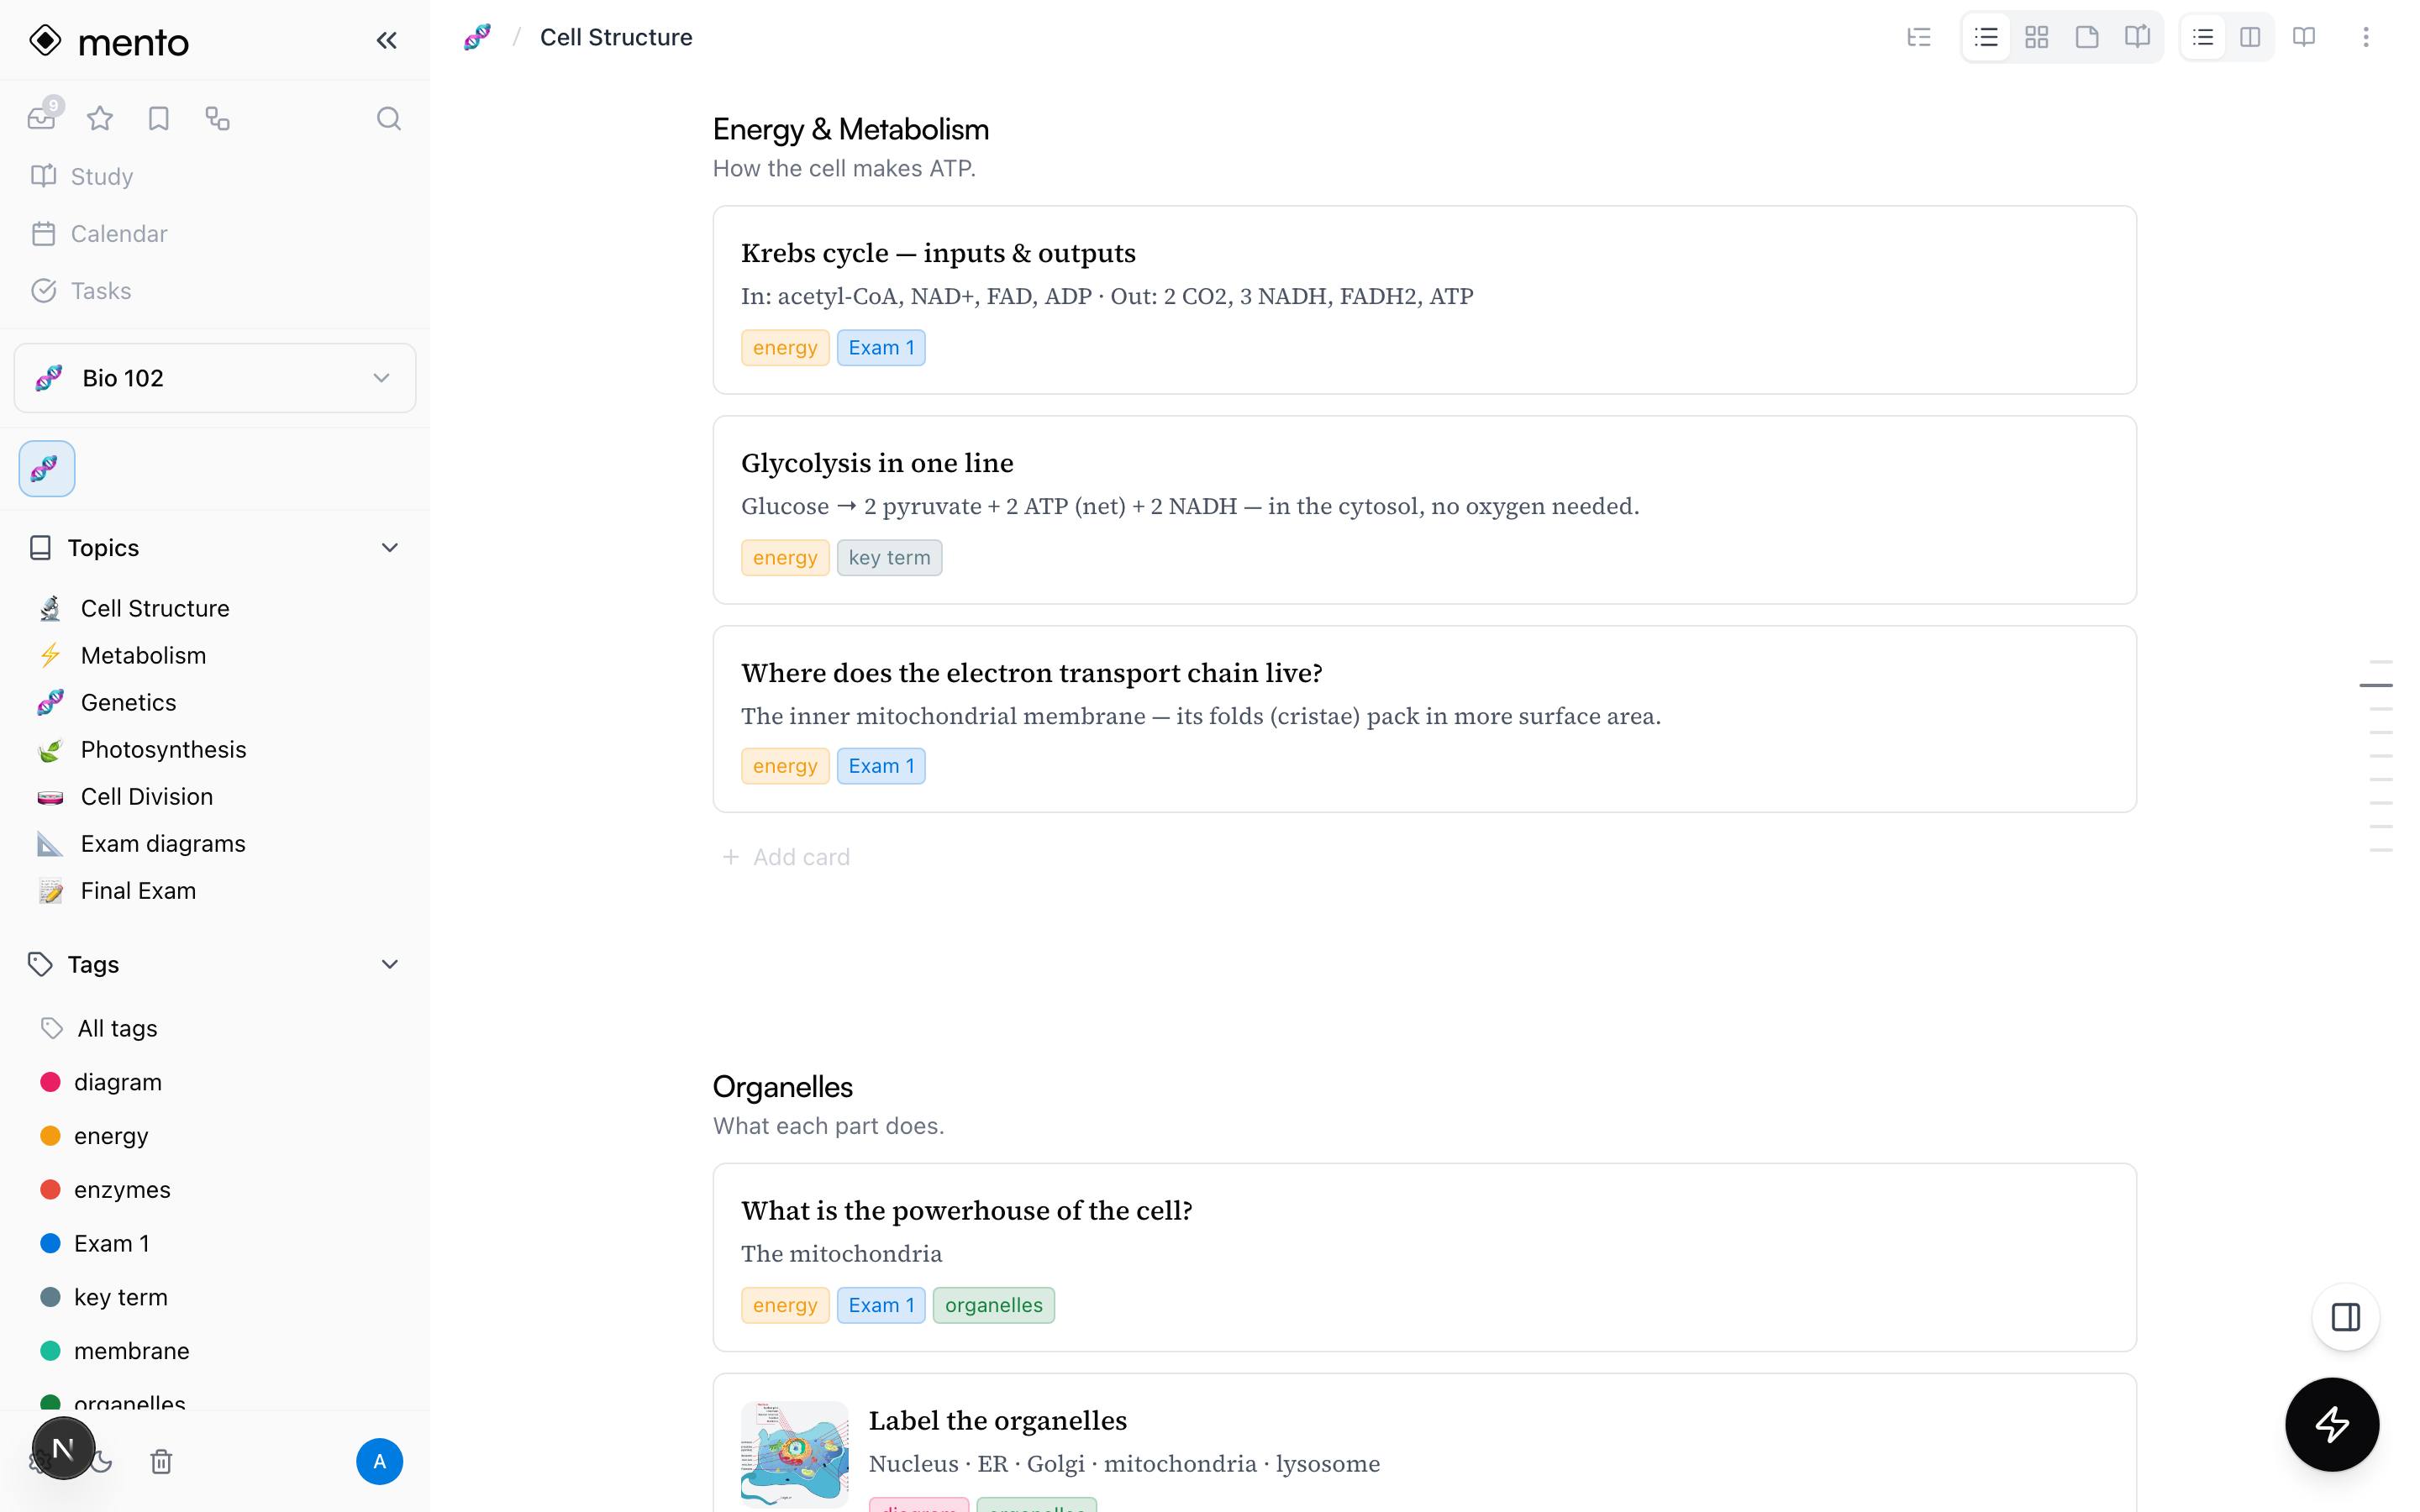
Task: Open the trash icon in sidebar footer
Action: [x=161, y=1461]
